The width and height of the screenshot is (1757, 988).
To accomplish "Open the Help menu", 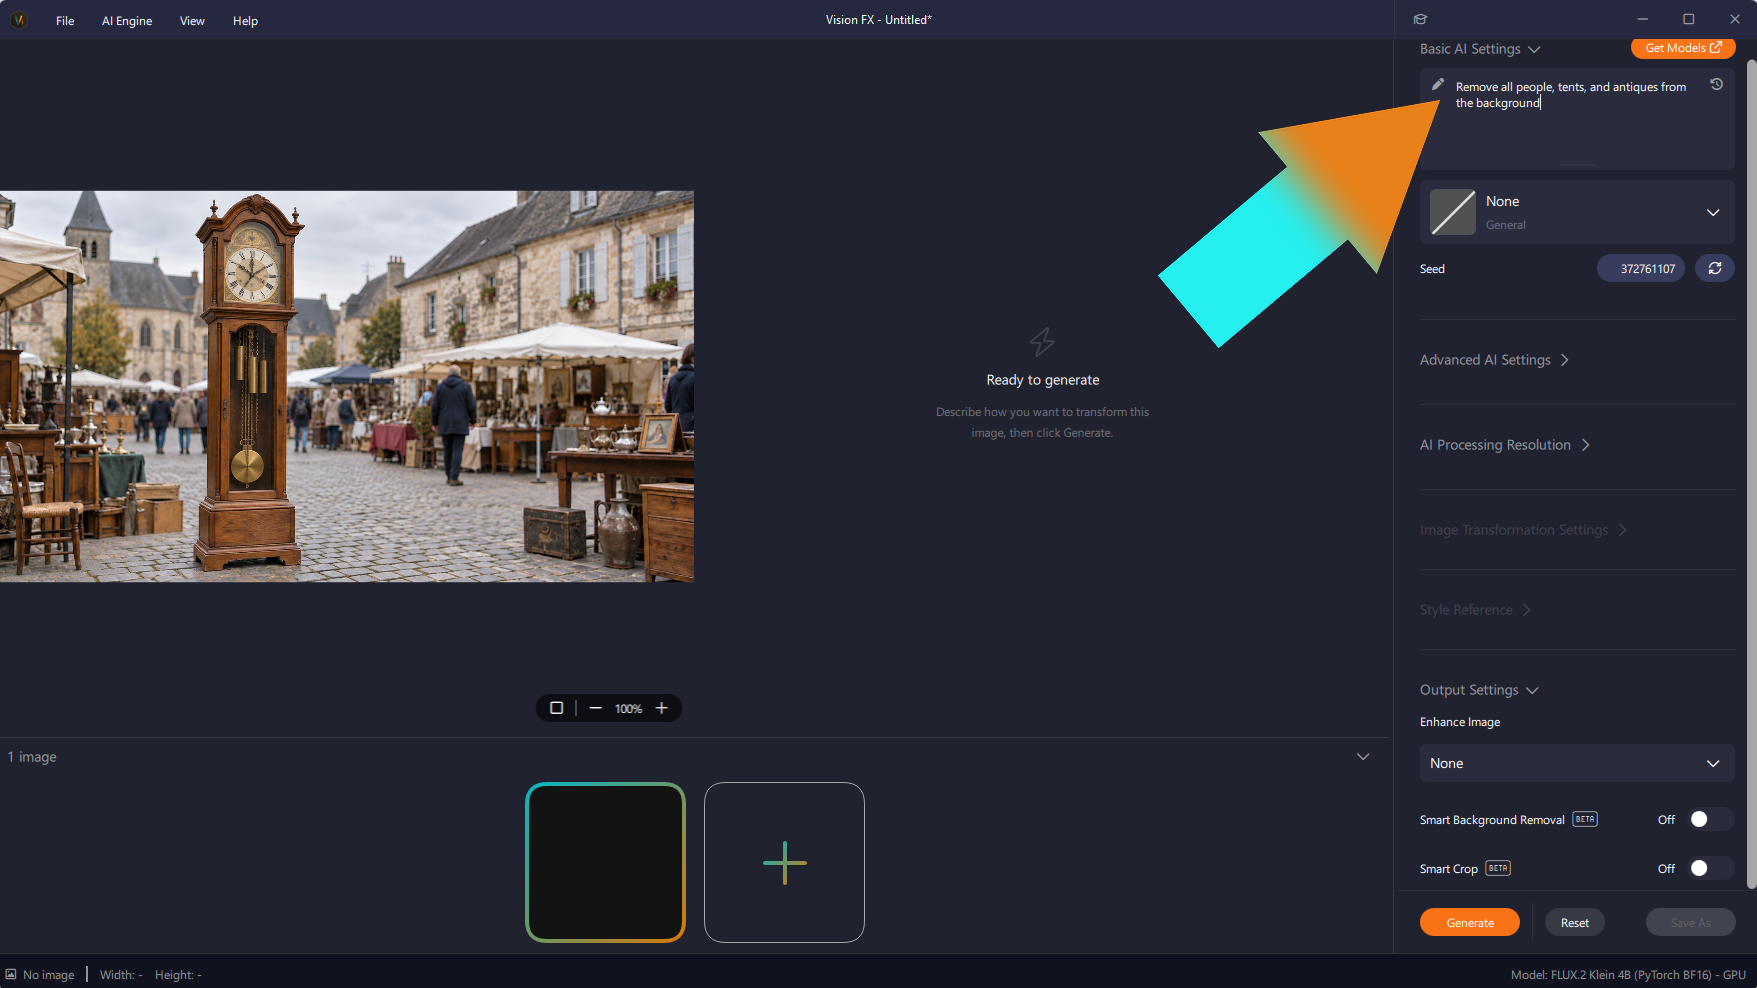I will [x=245, y=20].
